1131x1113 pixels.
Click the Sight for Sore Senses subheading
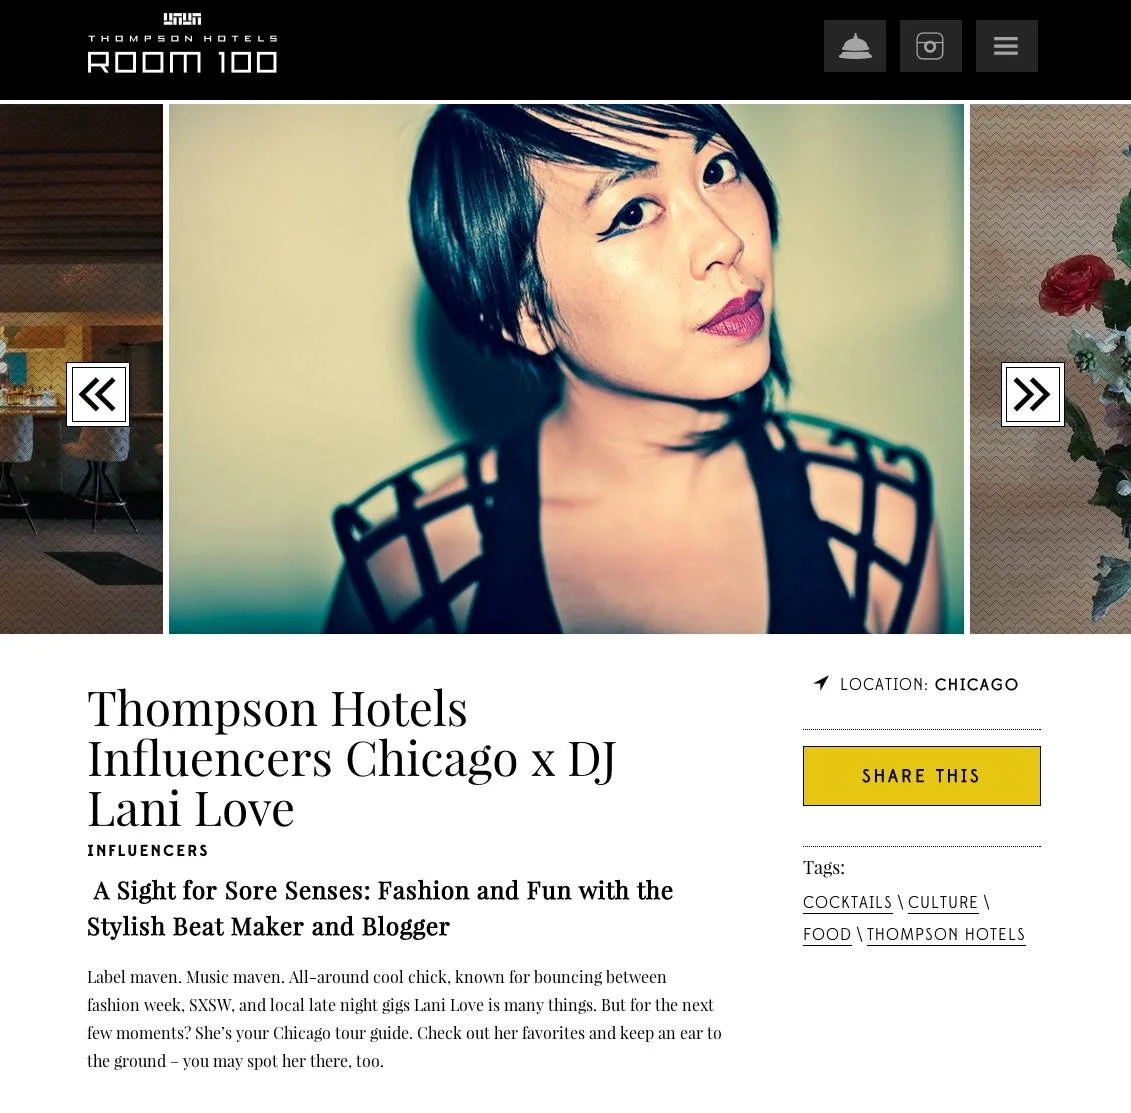click(x=380, y=908)
